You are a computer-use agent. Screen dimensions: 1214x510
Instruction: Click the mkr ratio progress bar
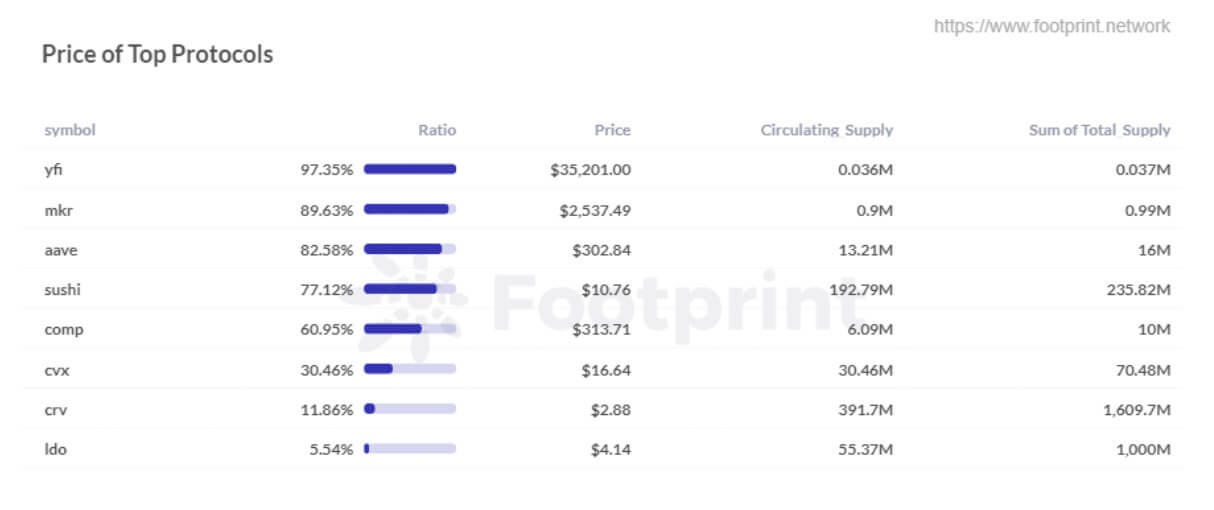point(410,210)
